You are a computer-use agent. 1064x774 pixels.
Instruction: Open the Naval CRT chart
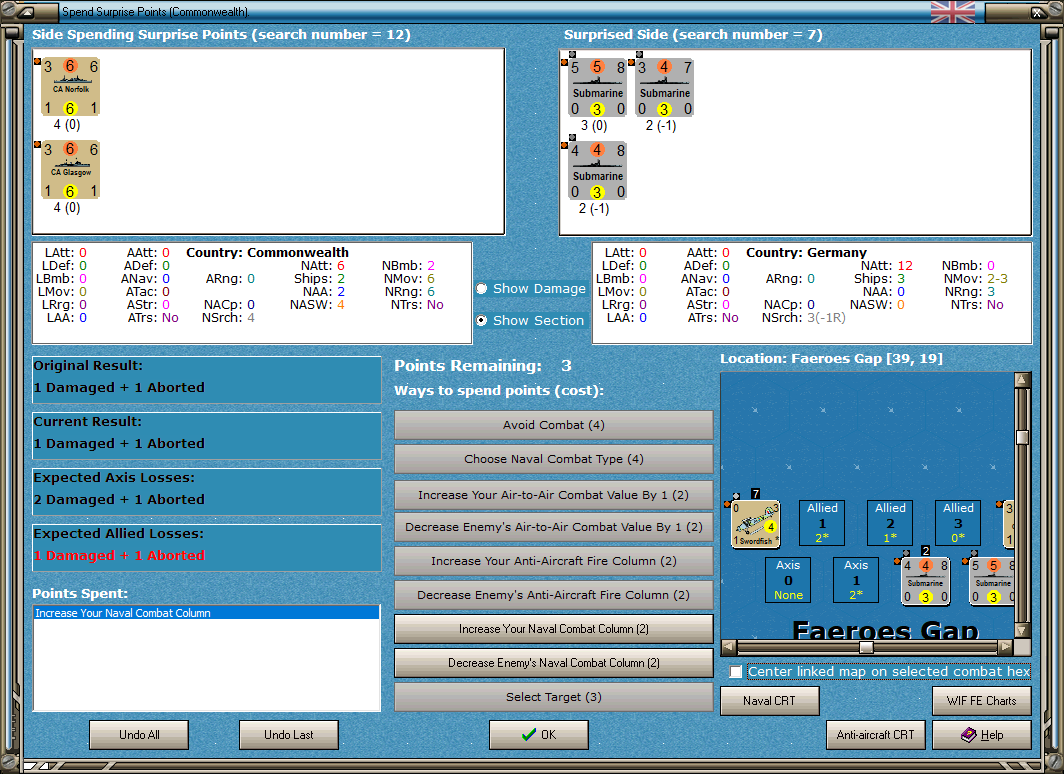tap(770, 701)
